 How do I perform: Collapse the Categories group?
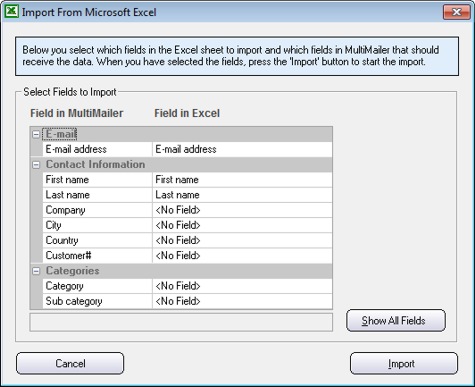click(x=36, y=271)
